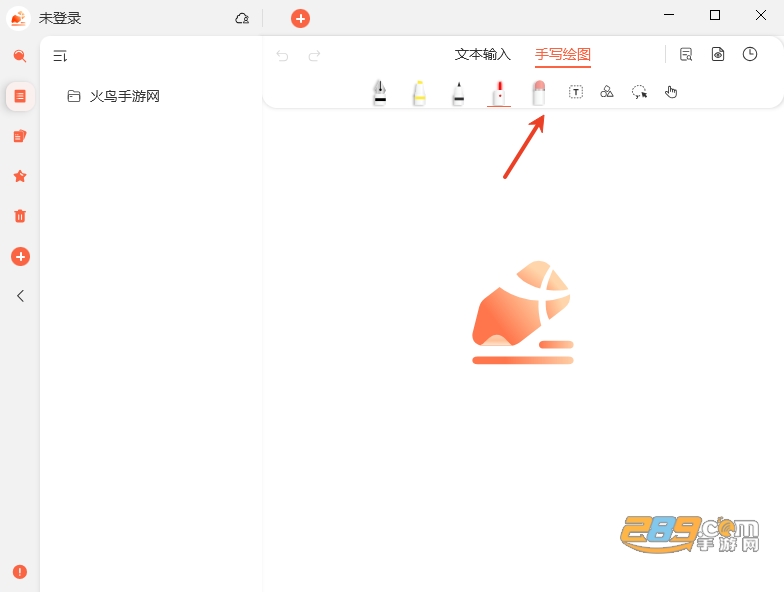This screenshot has height=592, width=784.
Task: Click the 未登录 login label
Action: 60,18
